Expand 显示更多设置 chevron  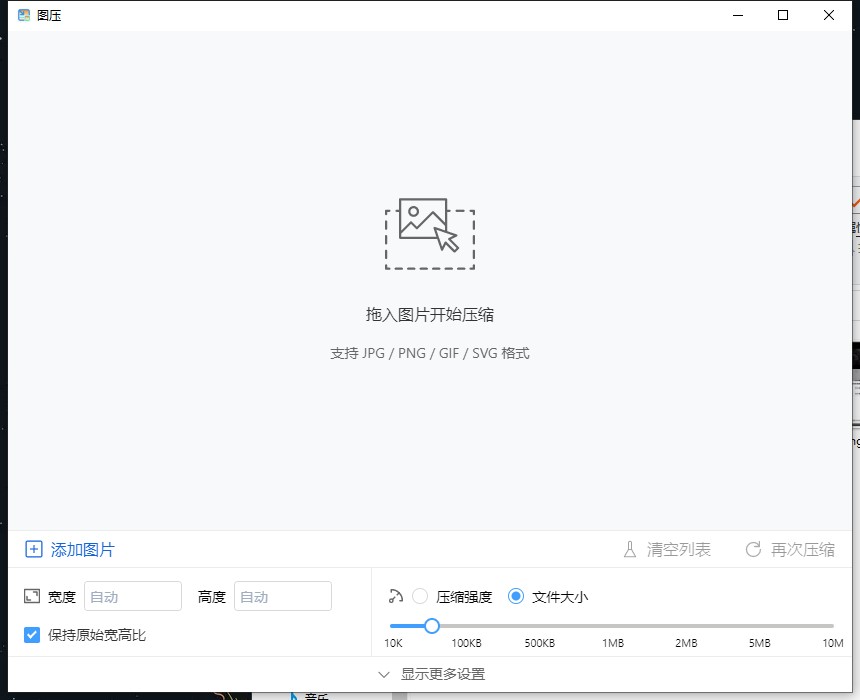(x=384, y=674)
